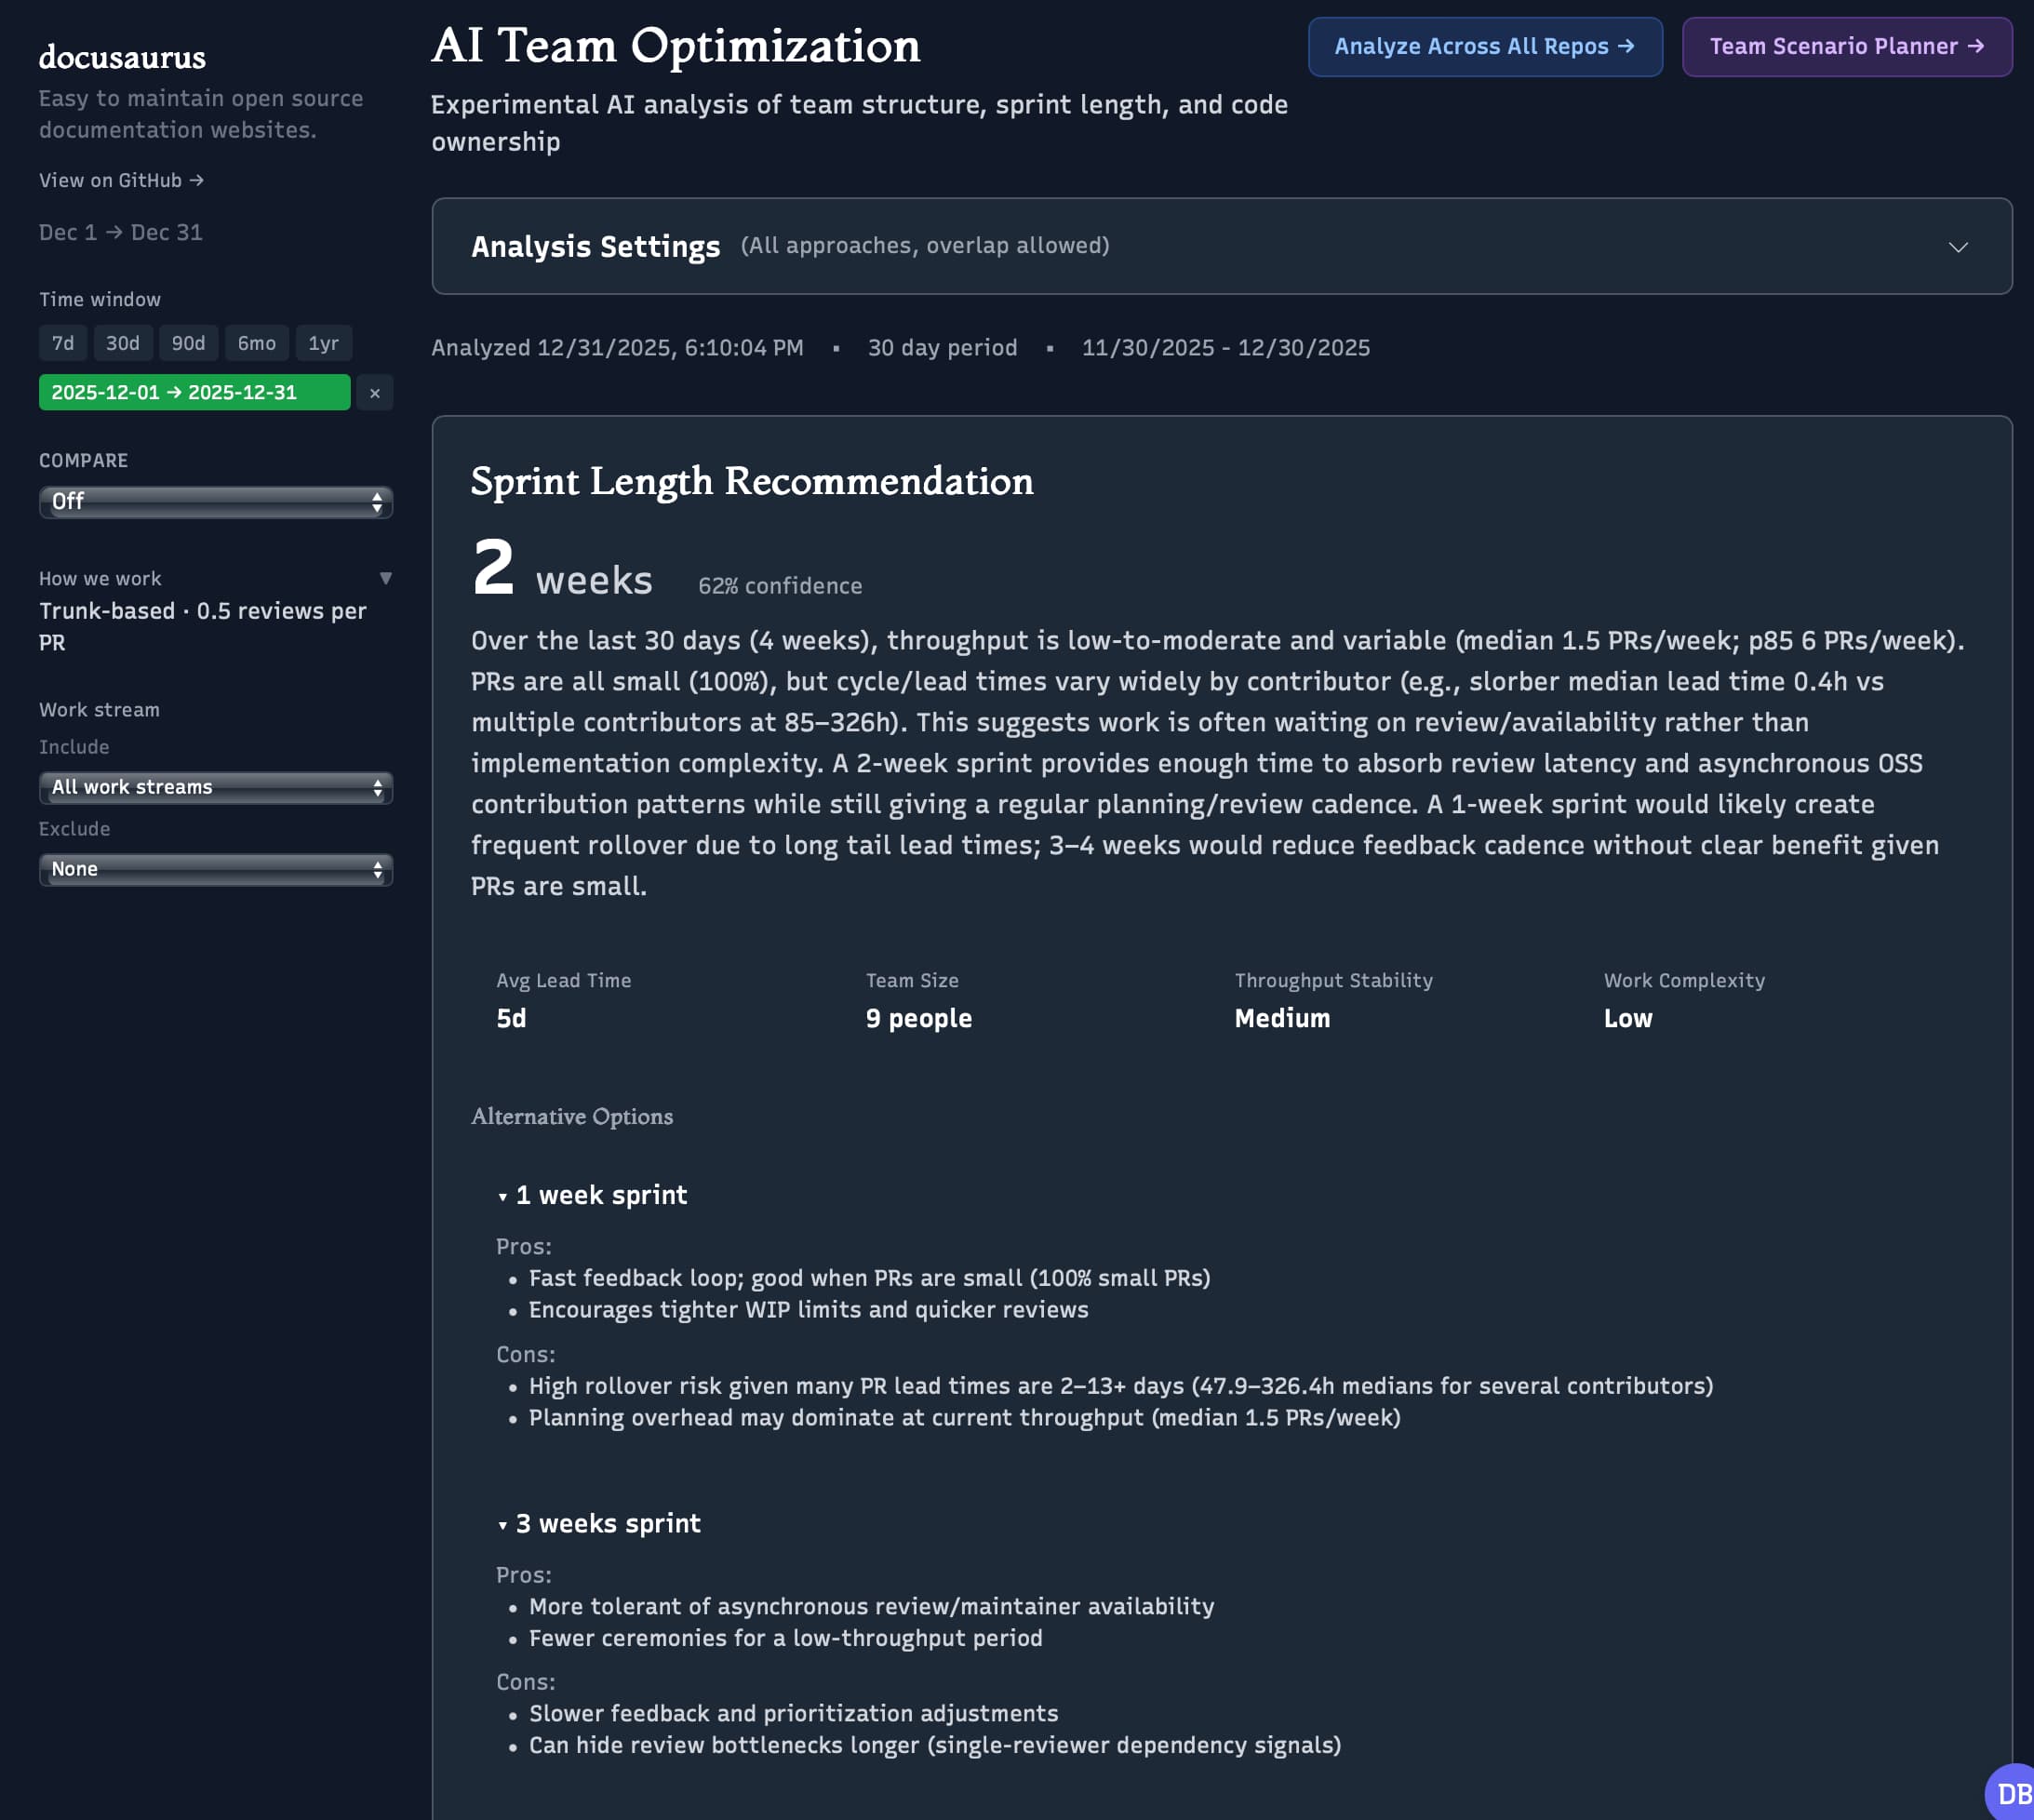Viewport: 2034px width, 1820px height.
Task: Open the Team Scenario Planner
Action: (1846, 47)
